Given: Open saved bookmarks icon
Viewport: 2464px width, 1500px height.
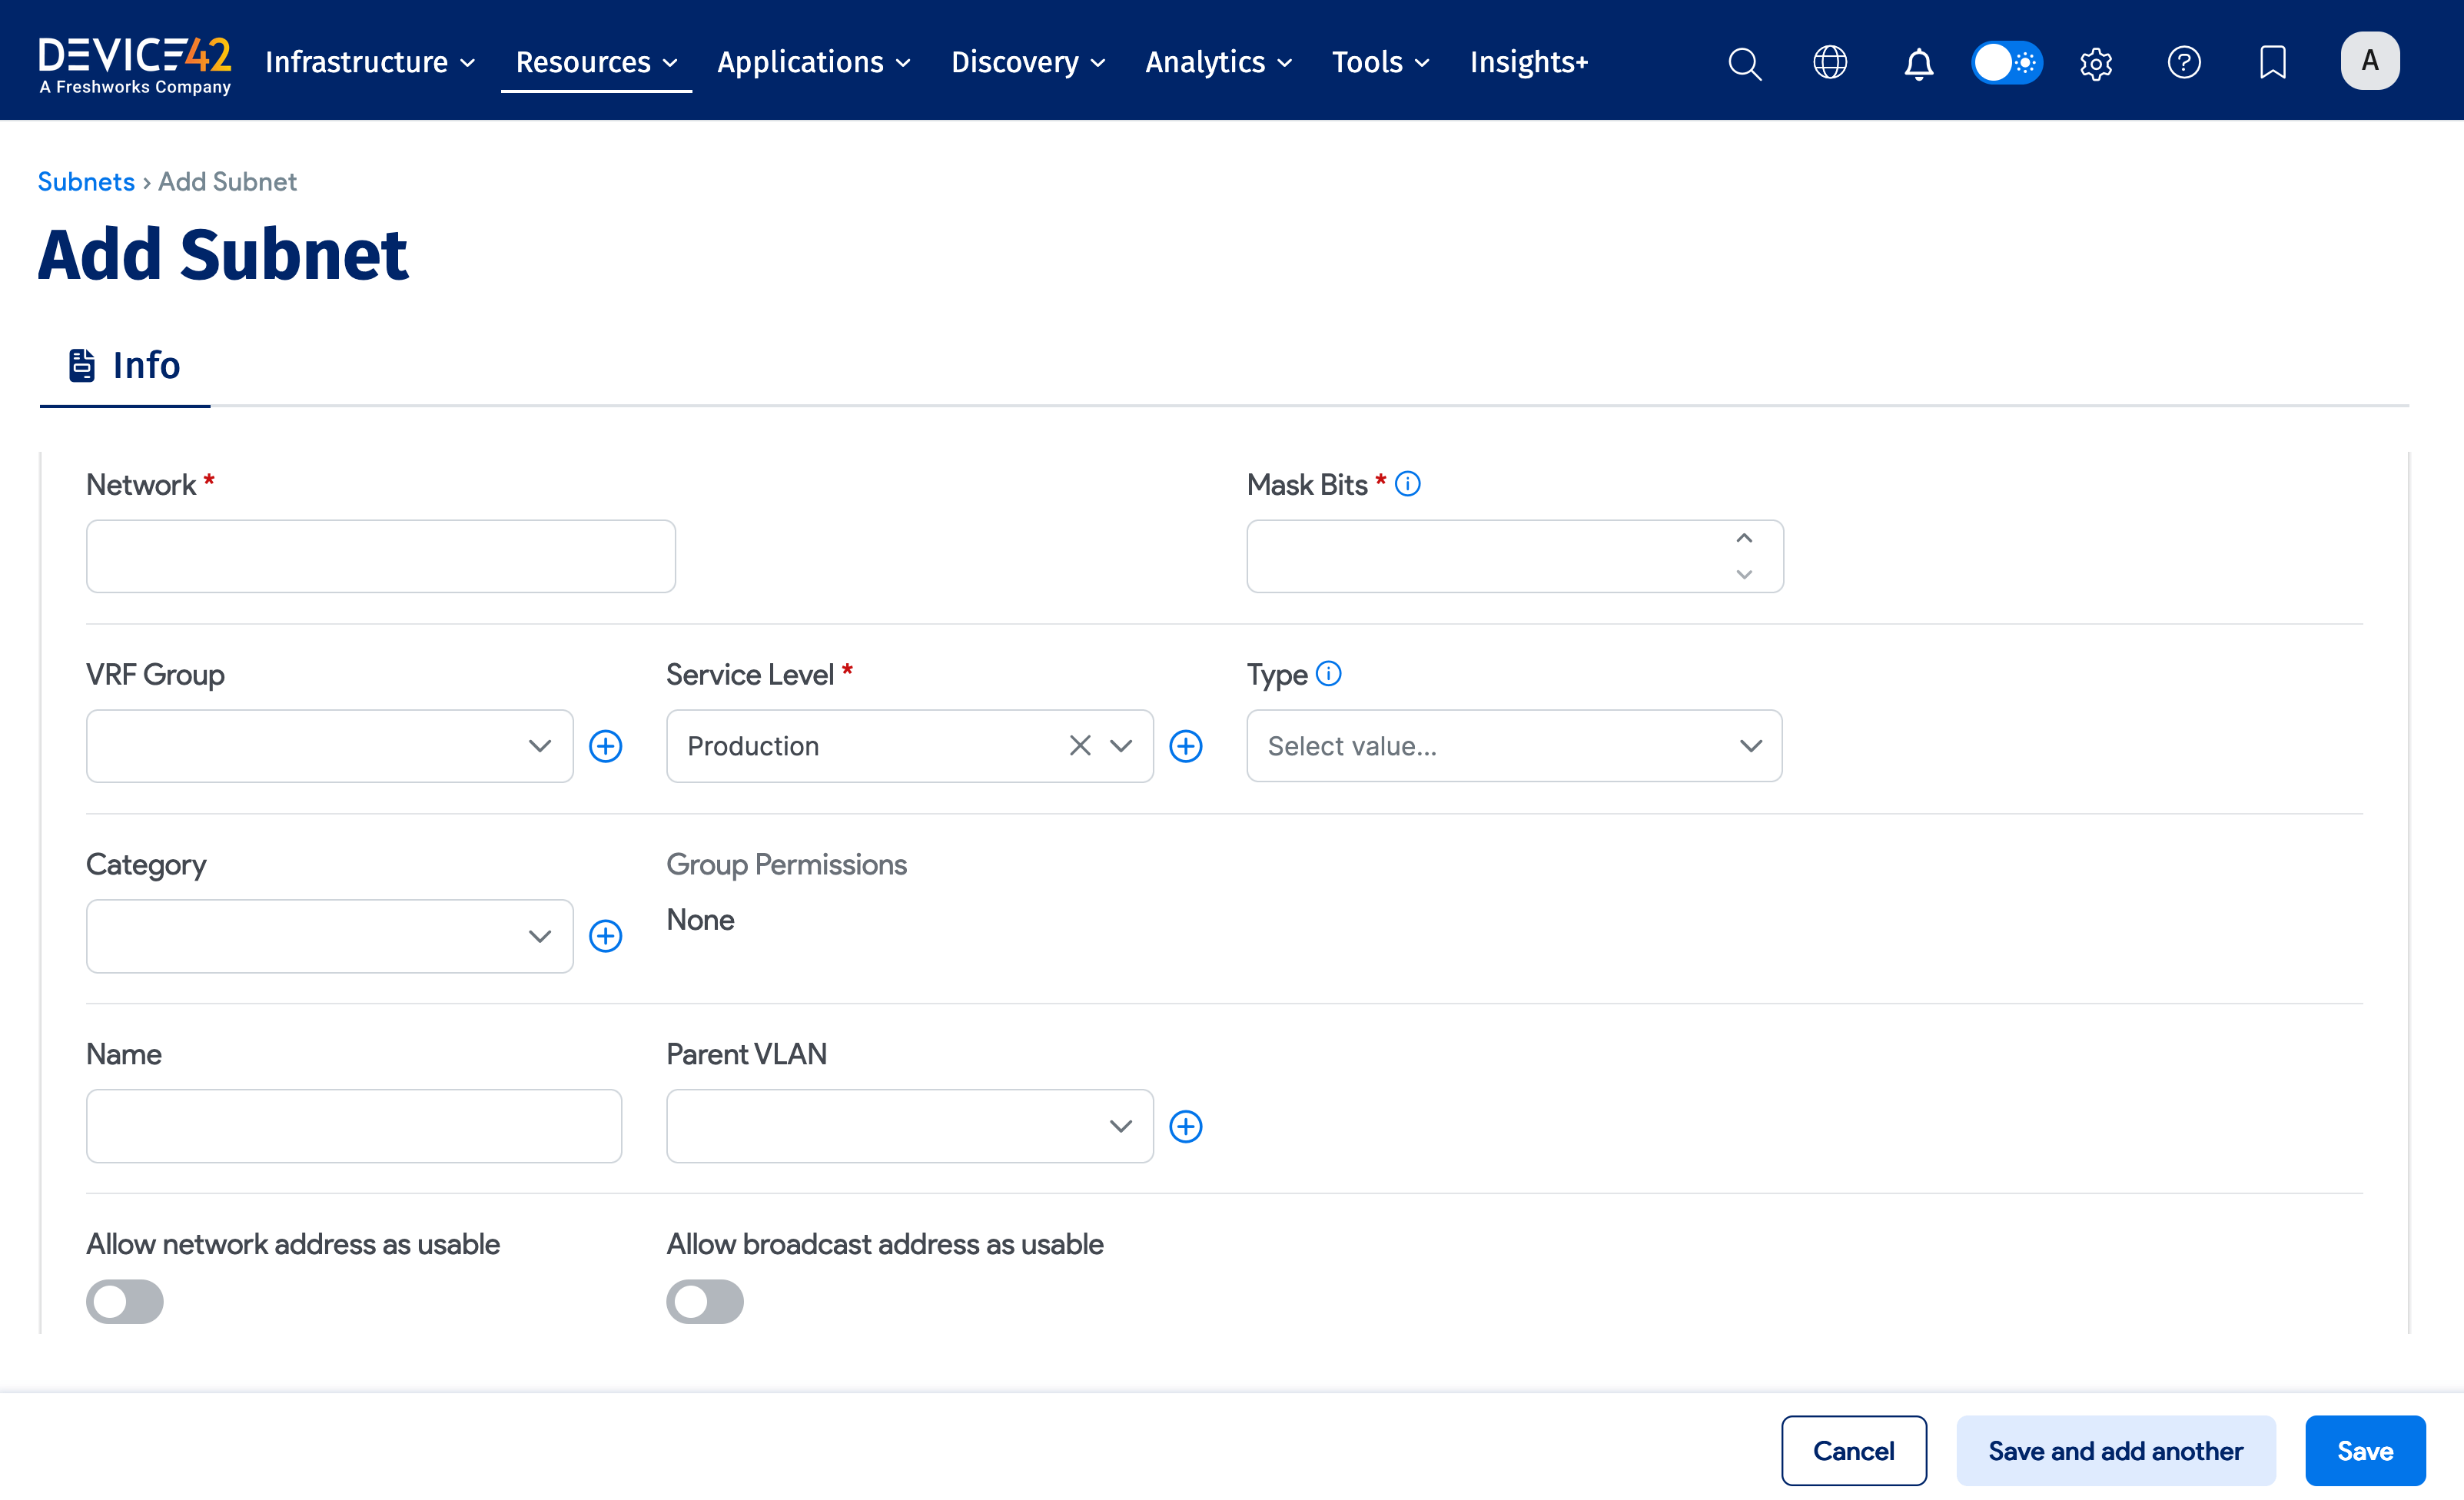Looking at the screenshot, I should [x=2273, y=62].
